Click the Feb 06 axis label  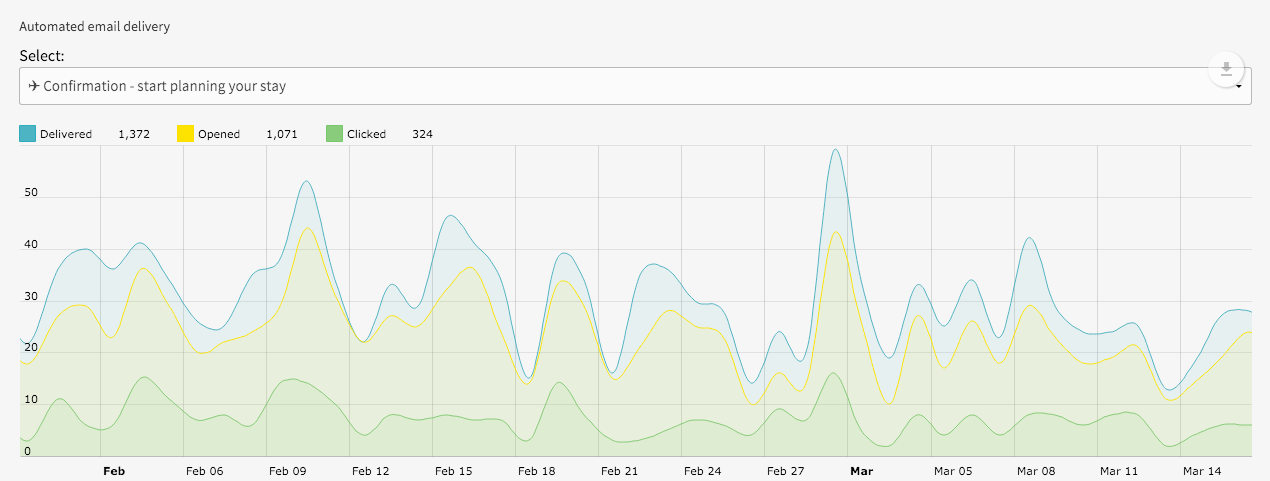pyautogui.click(x=204, y=470)
